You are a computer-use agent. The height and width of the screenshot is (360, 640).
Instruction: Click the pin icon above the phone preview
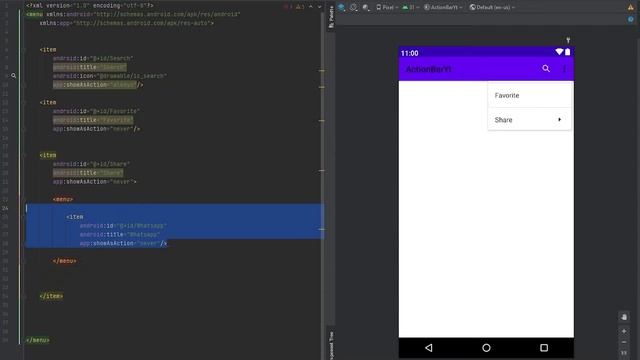[568, 40]
